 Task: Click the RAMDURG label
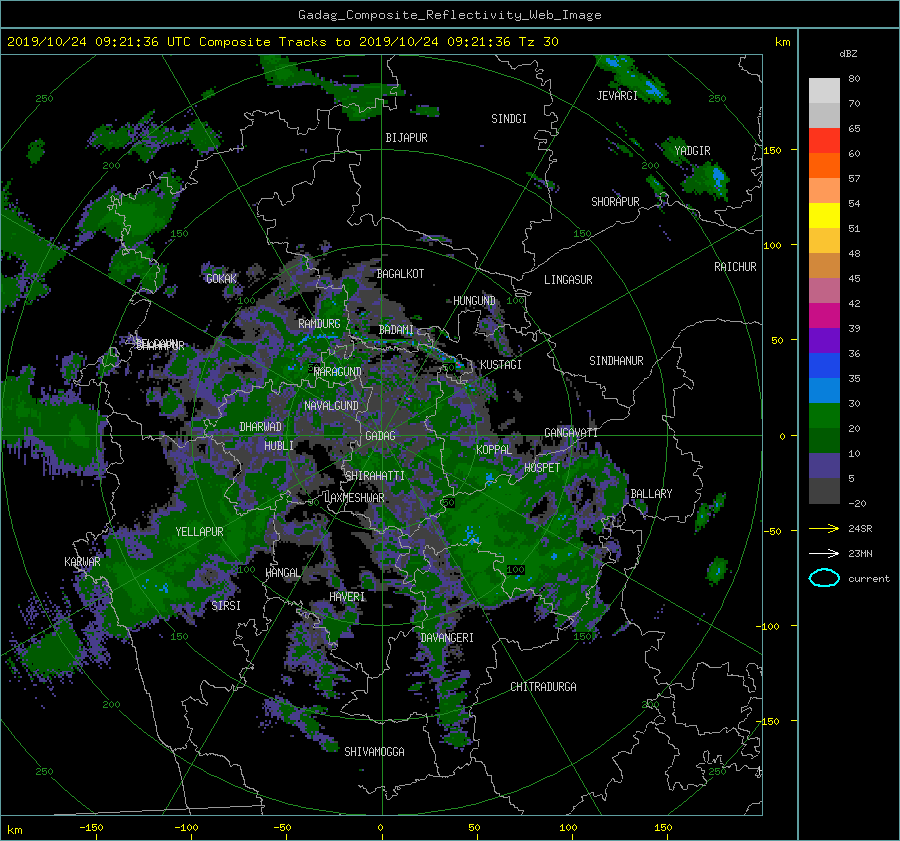(x=319, y=324)
